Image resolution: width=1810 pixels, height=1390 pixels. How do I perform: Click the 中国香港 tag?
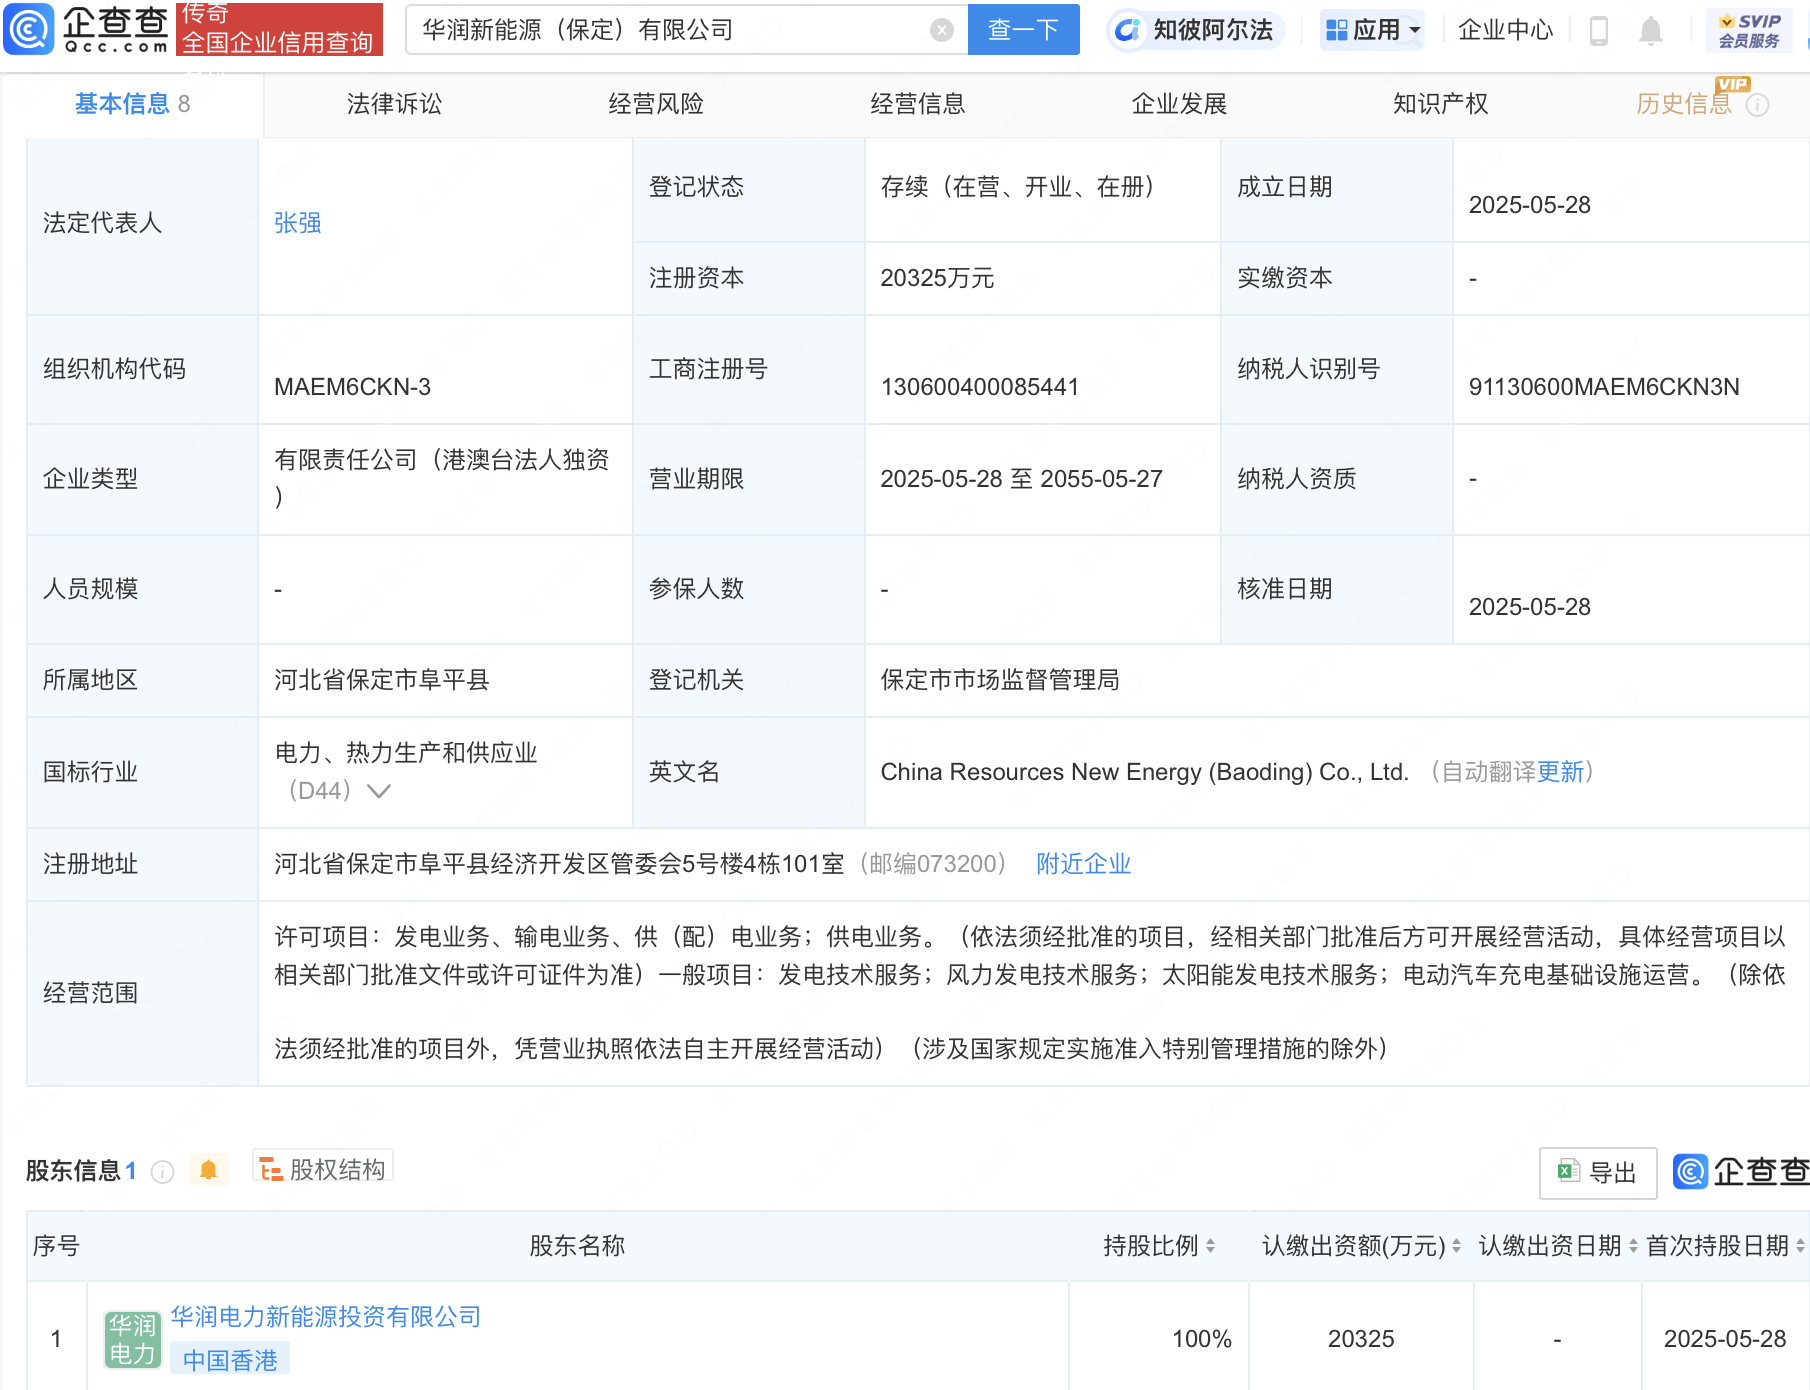[230, 1360]
